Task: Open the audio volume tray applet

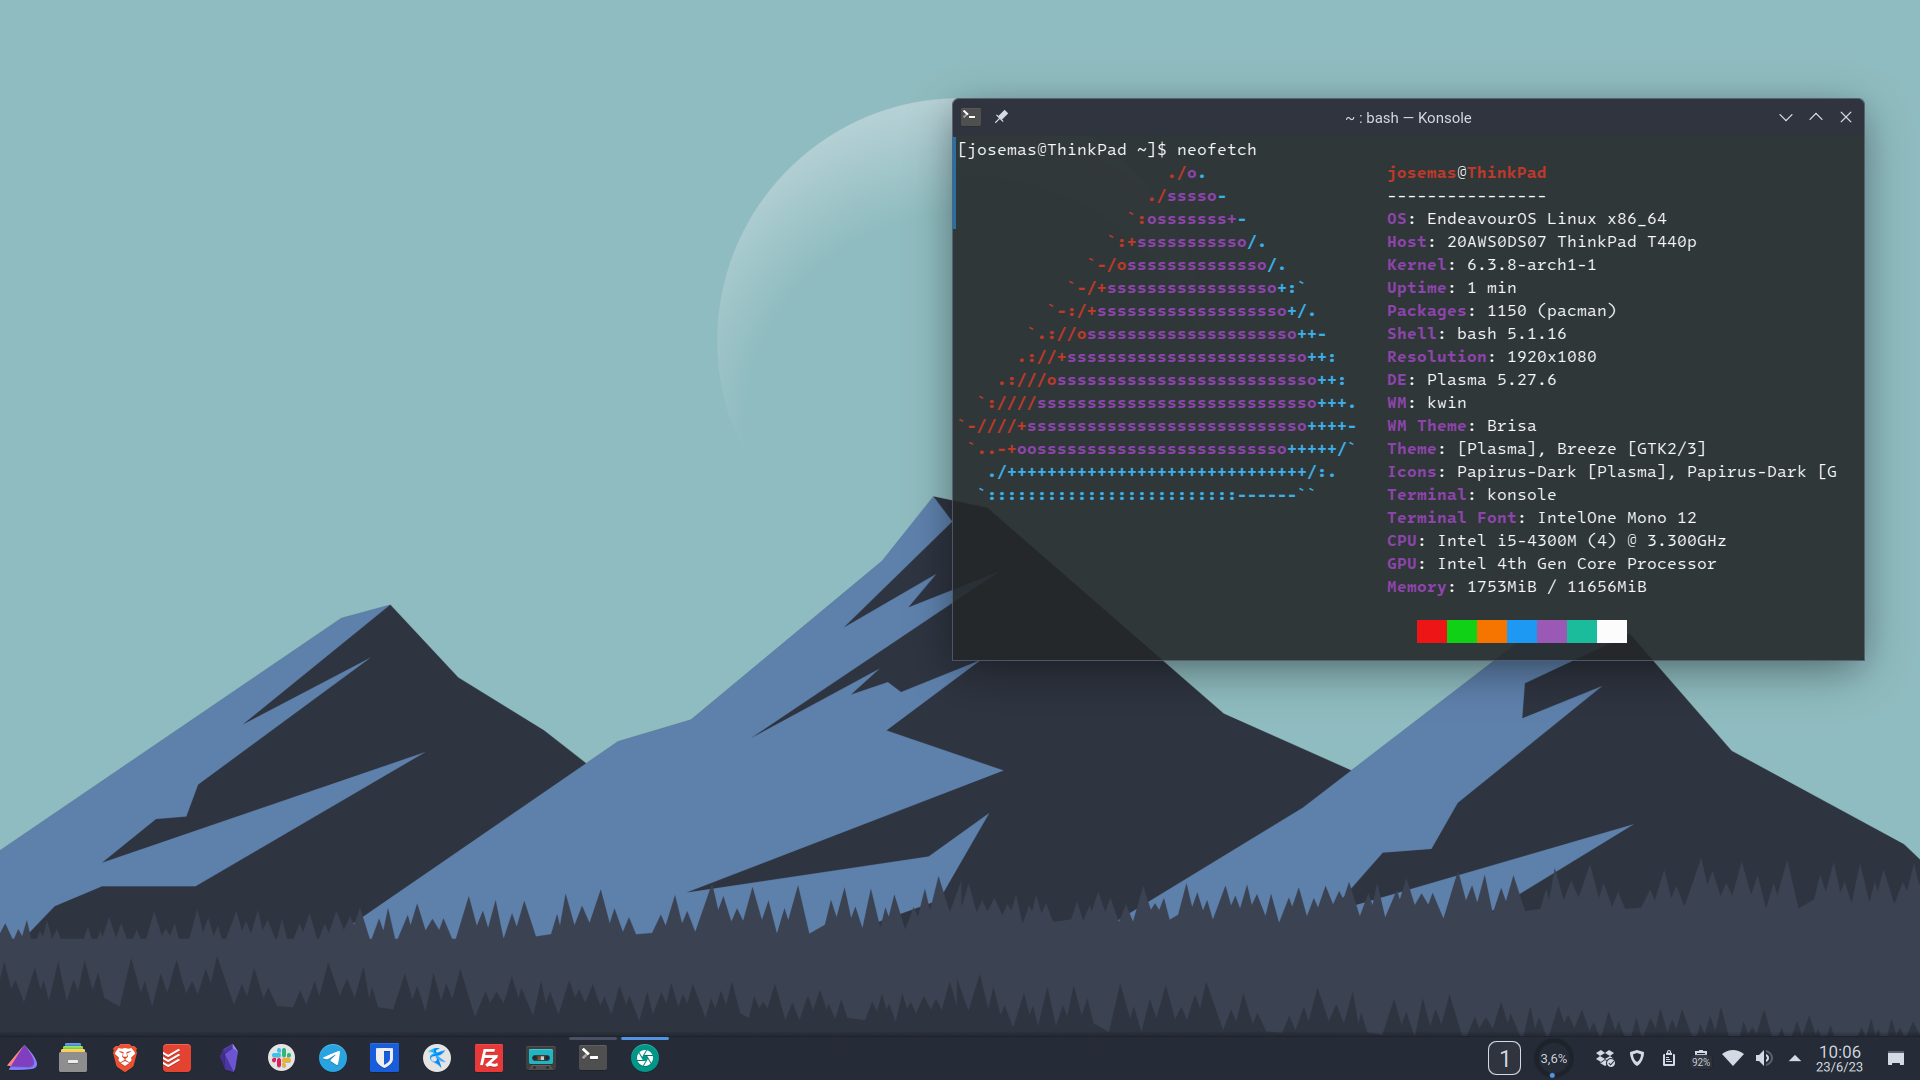Action: (1764, 1058)
